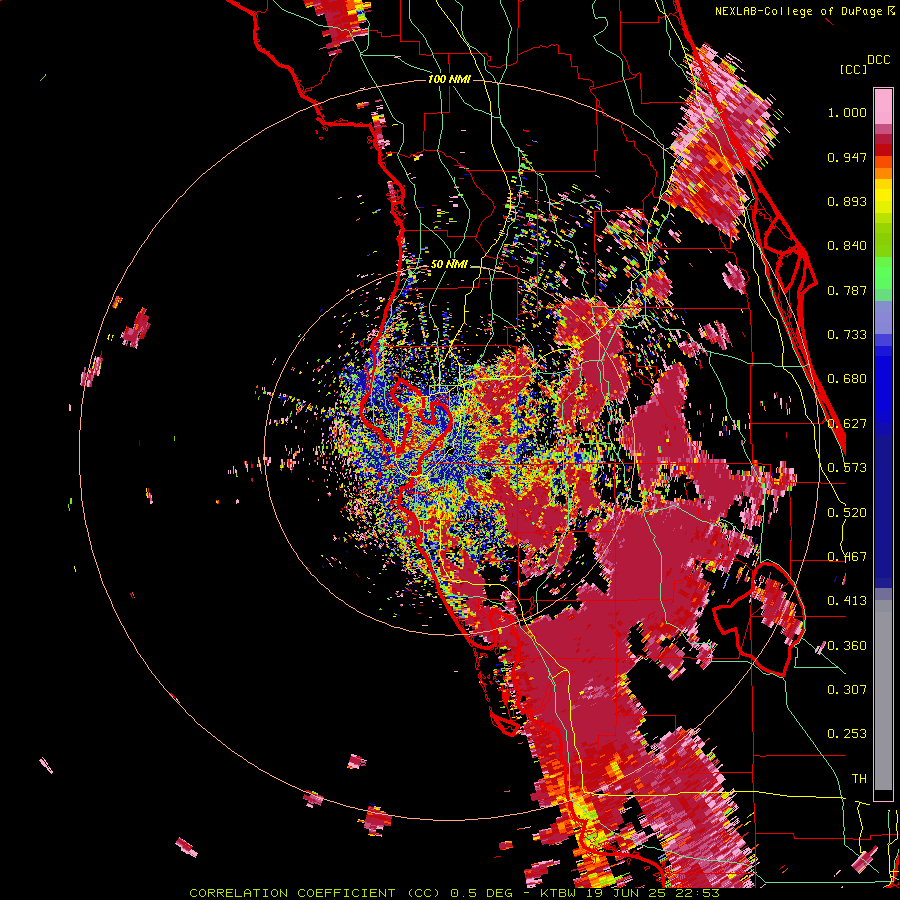Click the 100 NMI range ring label

tap(449, 79)
